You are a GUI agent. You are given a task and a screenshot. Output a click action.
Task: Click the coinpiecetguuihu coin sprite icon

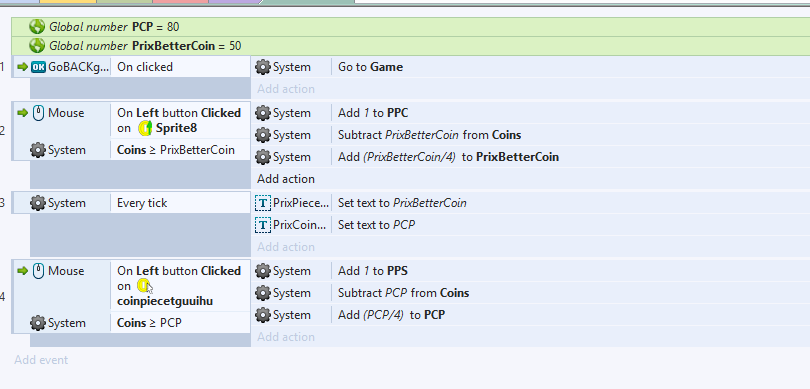click(x=143, y=286)
